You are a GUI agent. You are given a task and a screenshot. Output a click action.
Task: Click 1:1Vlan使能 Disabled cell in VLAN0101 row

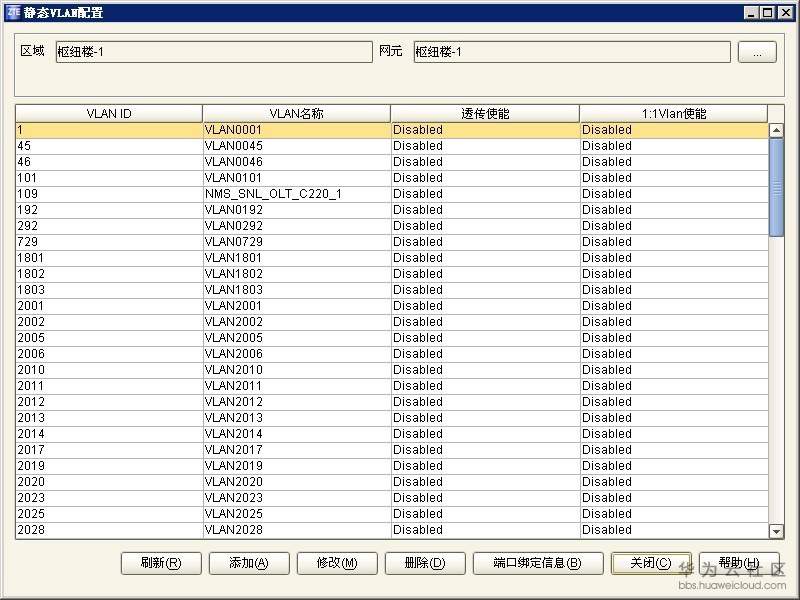(x=674, y=178)
